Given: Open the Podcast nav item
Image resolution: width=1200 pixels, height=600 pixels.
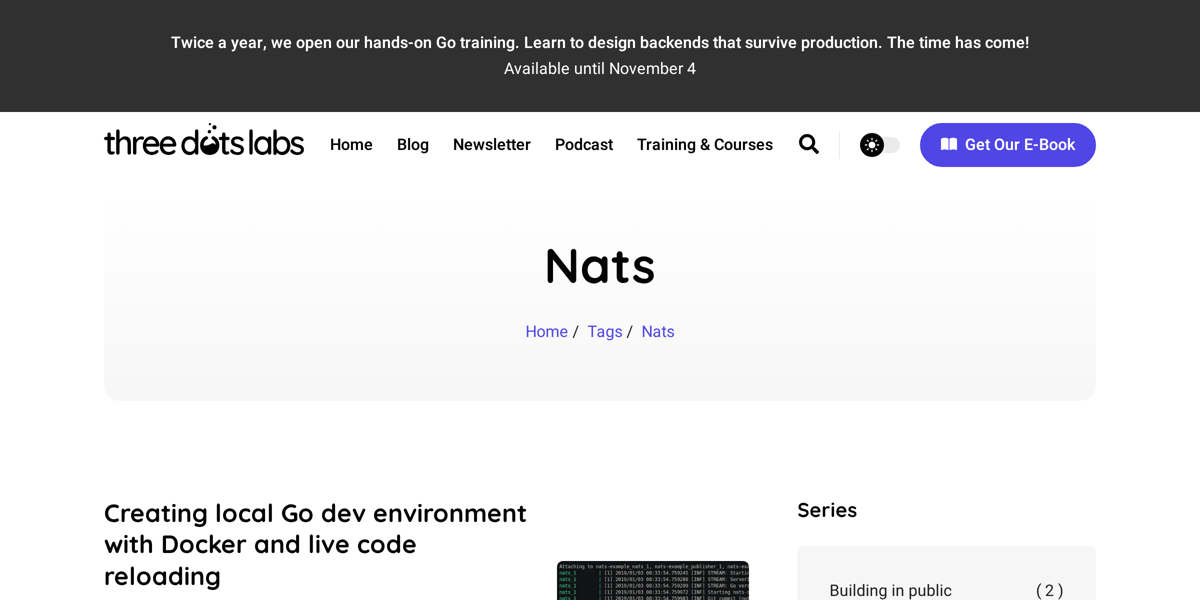Looking at the screenshot, I should 584,144.
